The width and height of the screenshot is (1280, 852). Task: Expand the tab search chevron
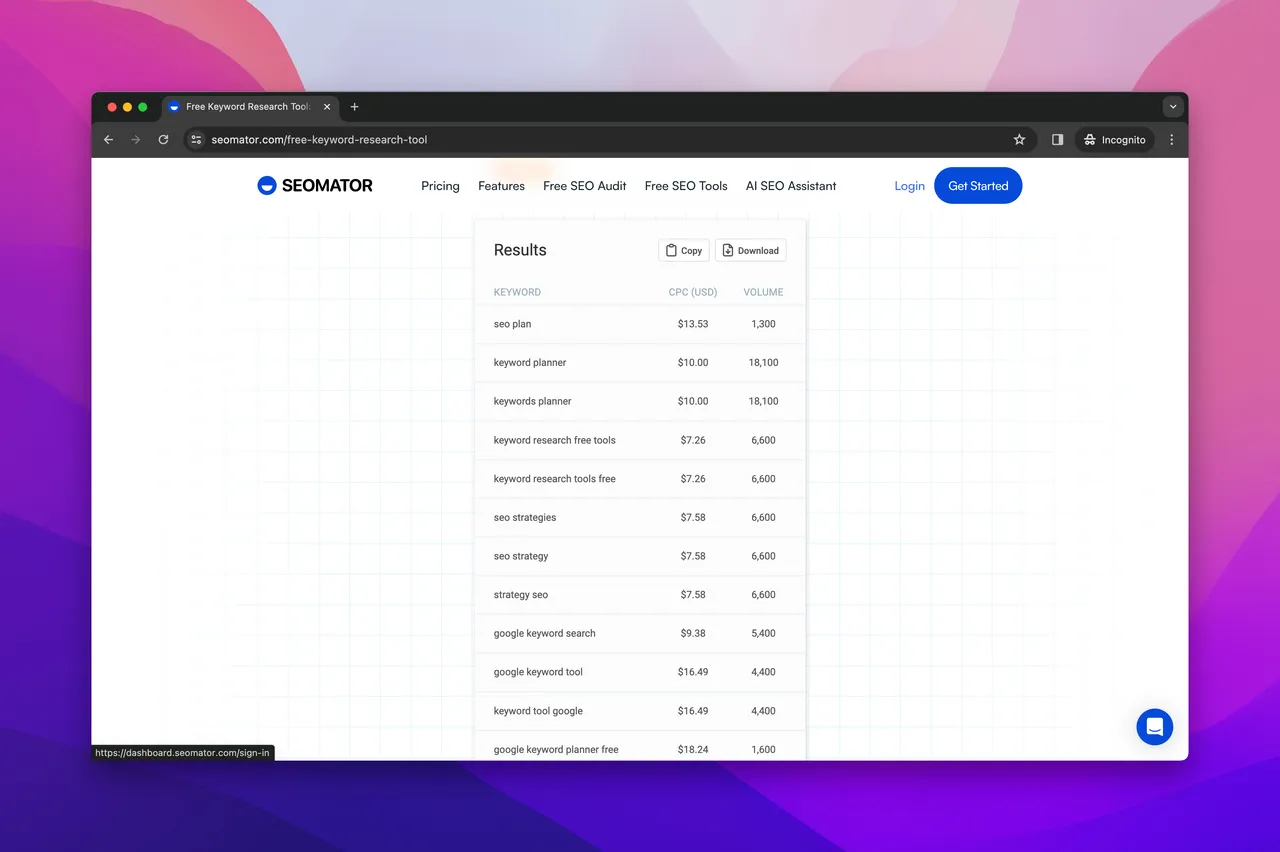click(x=1173, y=107)
